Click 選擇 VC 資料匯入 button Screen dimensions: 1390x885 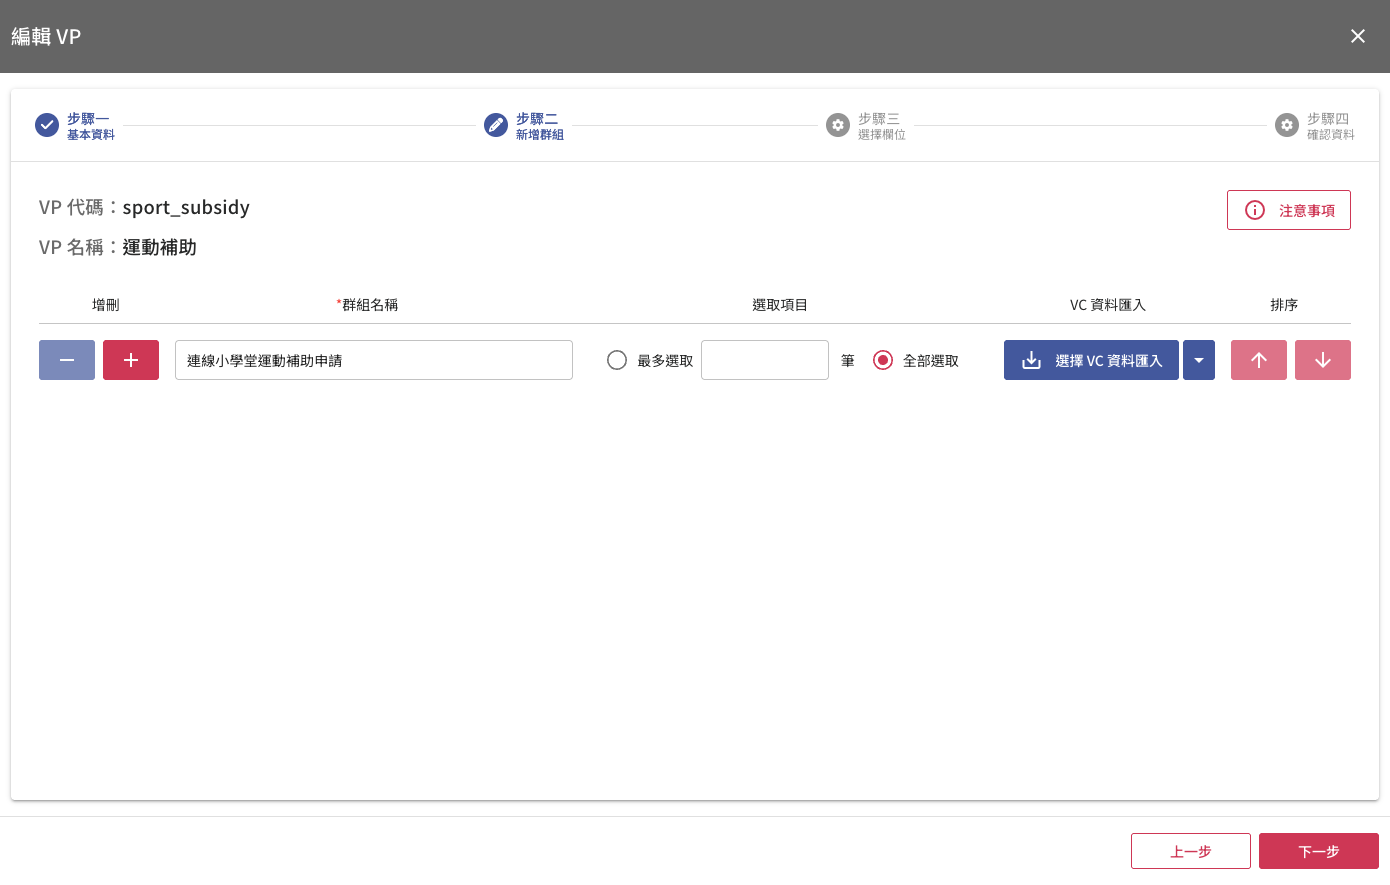(x=1091, y=360)
